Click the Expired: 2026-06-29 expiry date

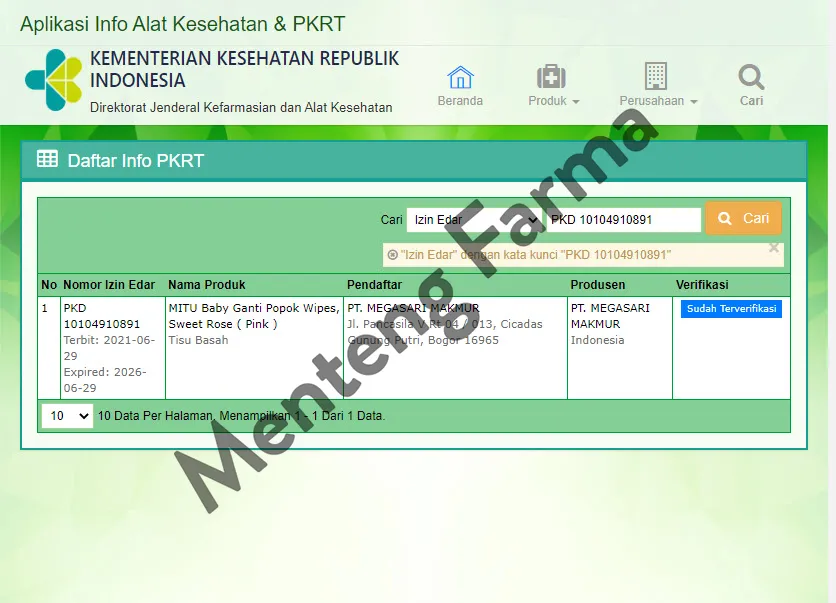tap(105, 380)
